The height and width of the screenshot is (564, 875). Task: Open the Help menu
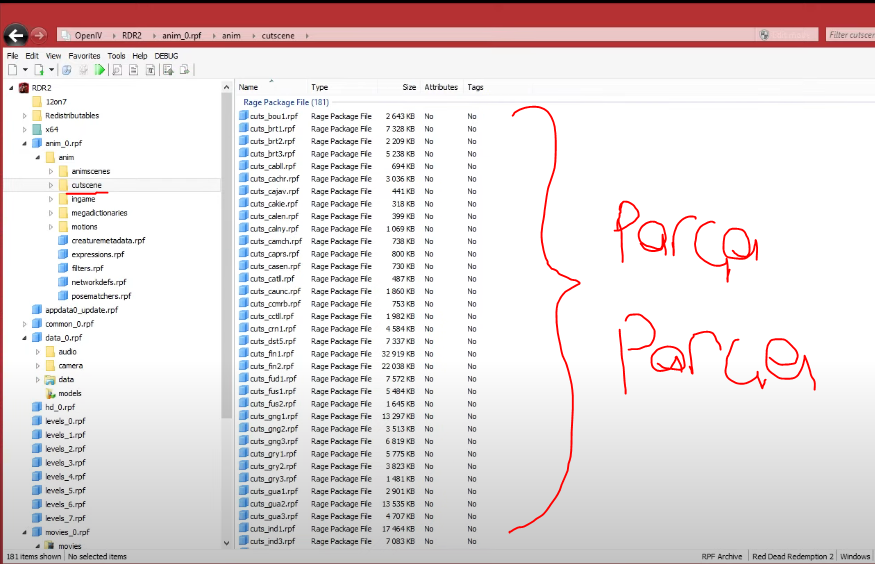[x=140, y=56]
